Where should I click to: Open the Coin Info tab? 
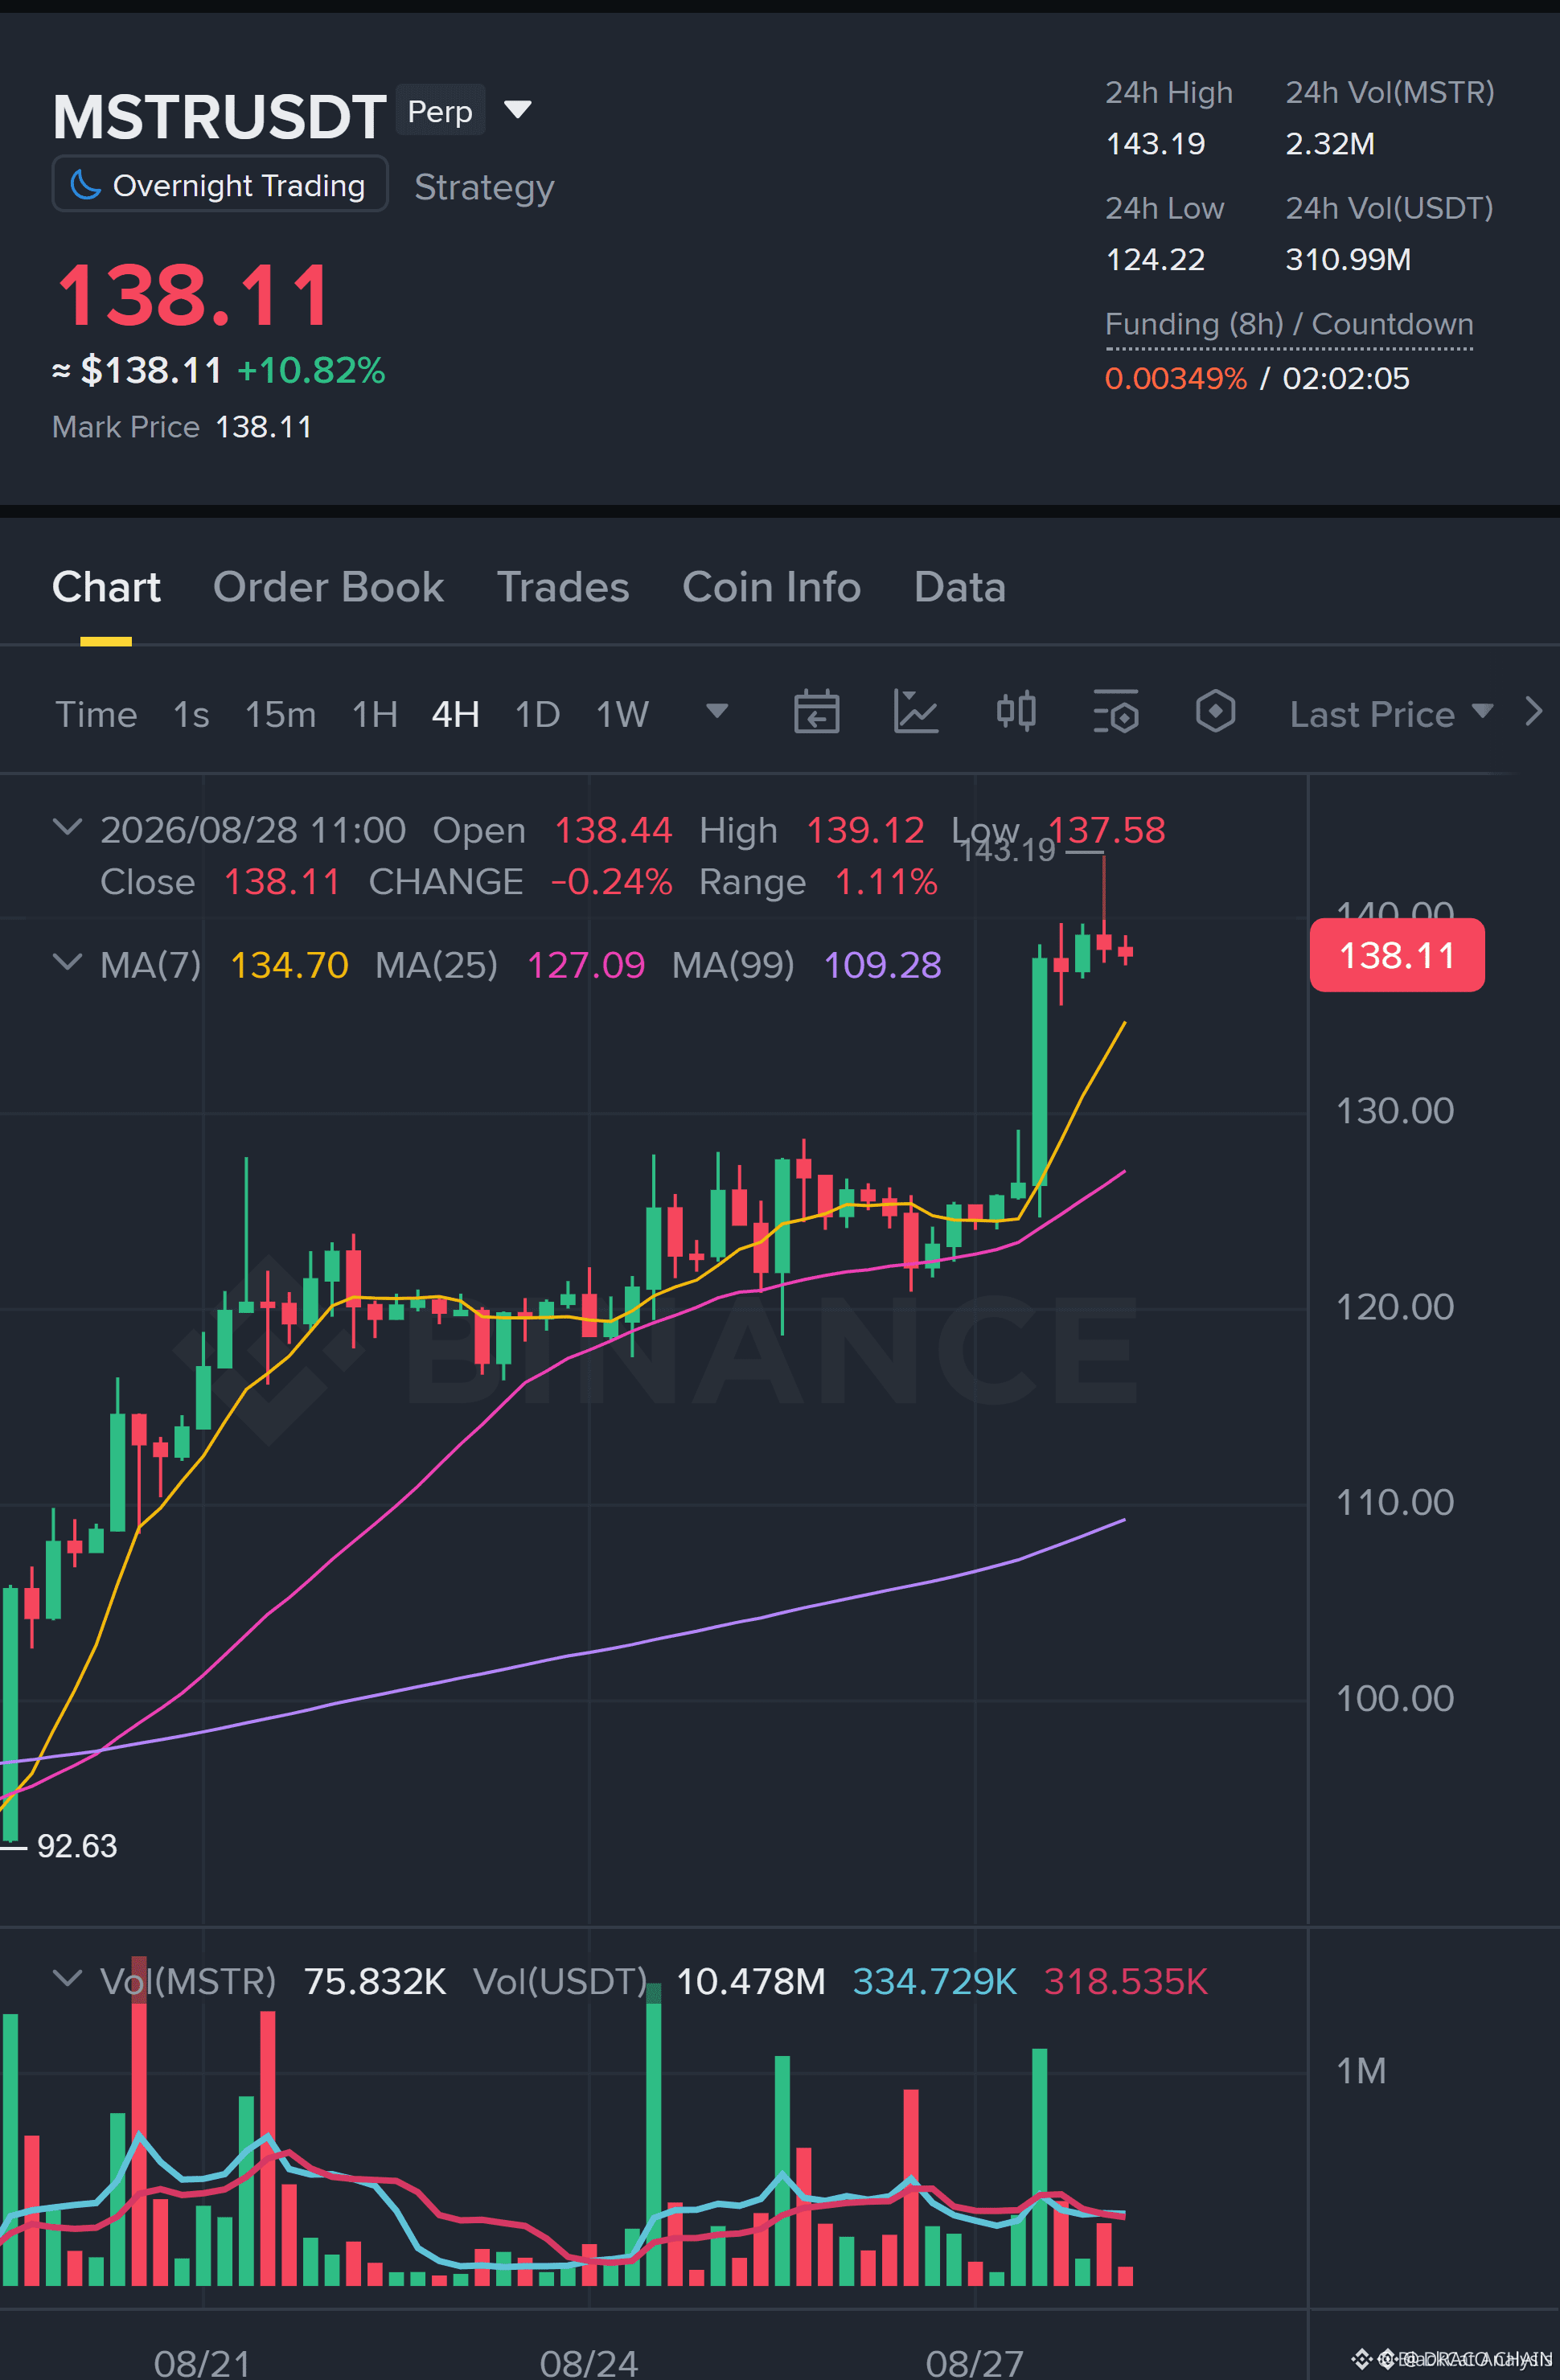tap(771, 587)
